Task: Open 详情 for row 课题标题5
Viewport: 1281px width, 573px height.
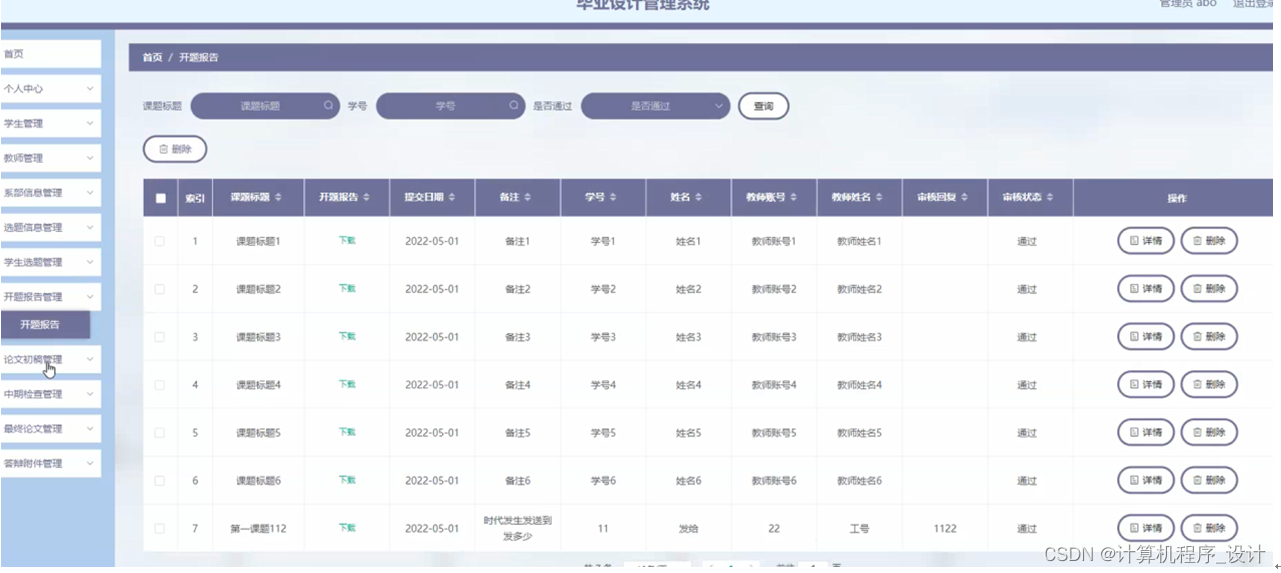Action: 1145,433
